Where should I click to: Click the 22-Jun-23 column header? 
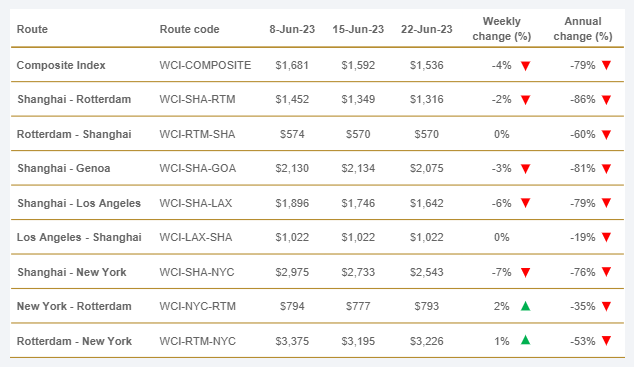(427, 29)
